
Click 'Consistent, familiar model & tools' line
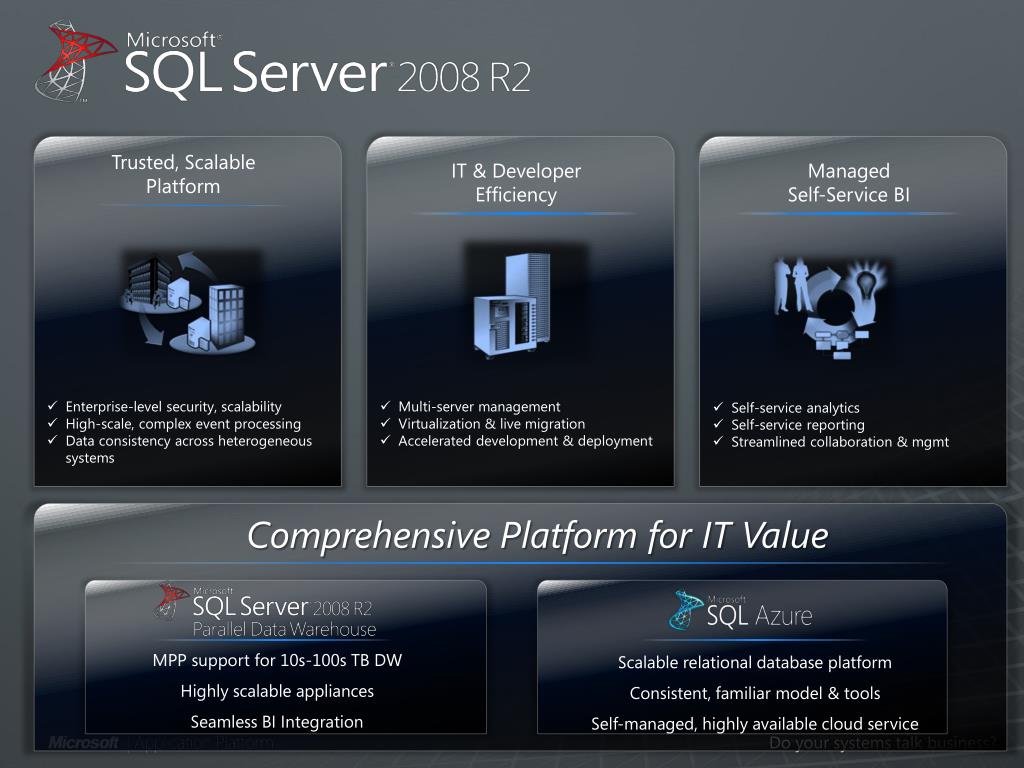click(755, 693)
